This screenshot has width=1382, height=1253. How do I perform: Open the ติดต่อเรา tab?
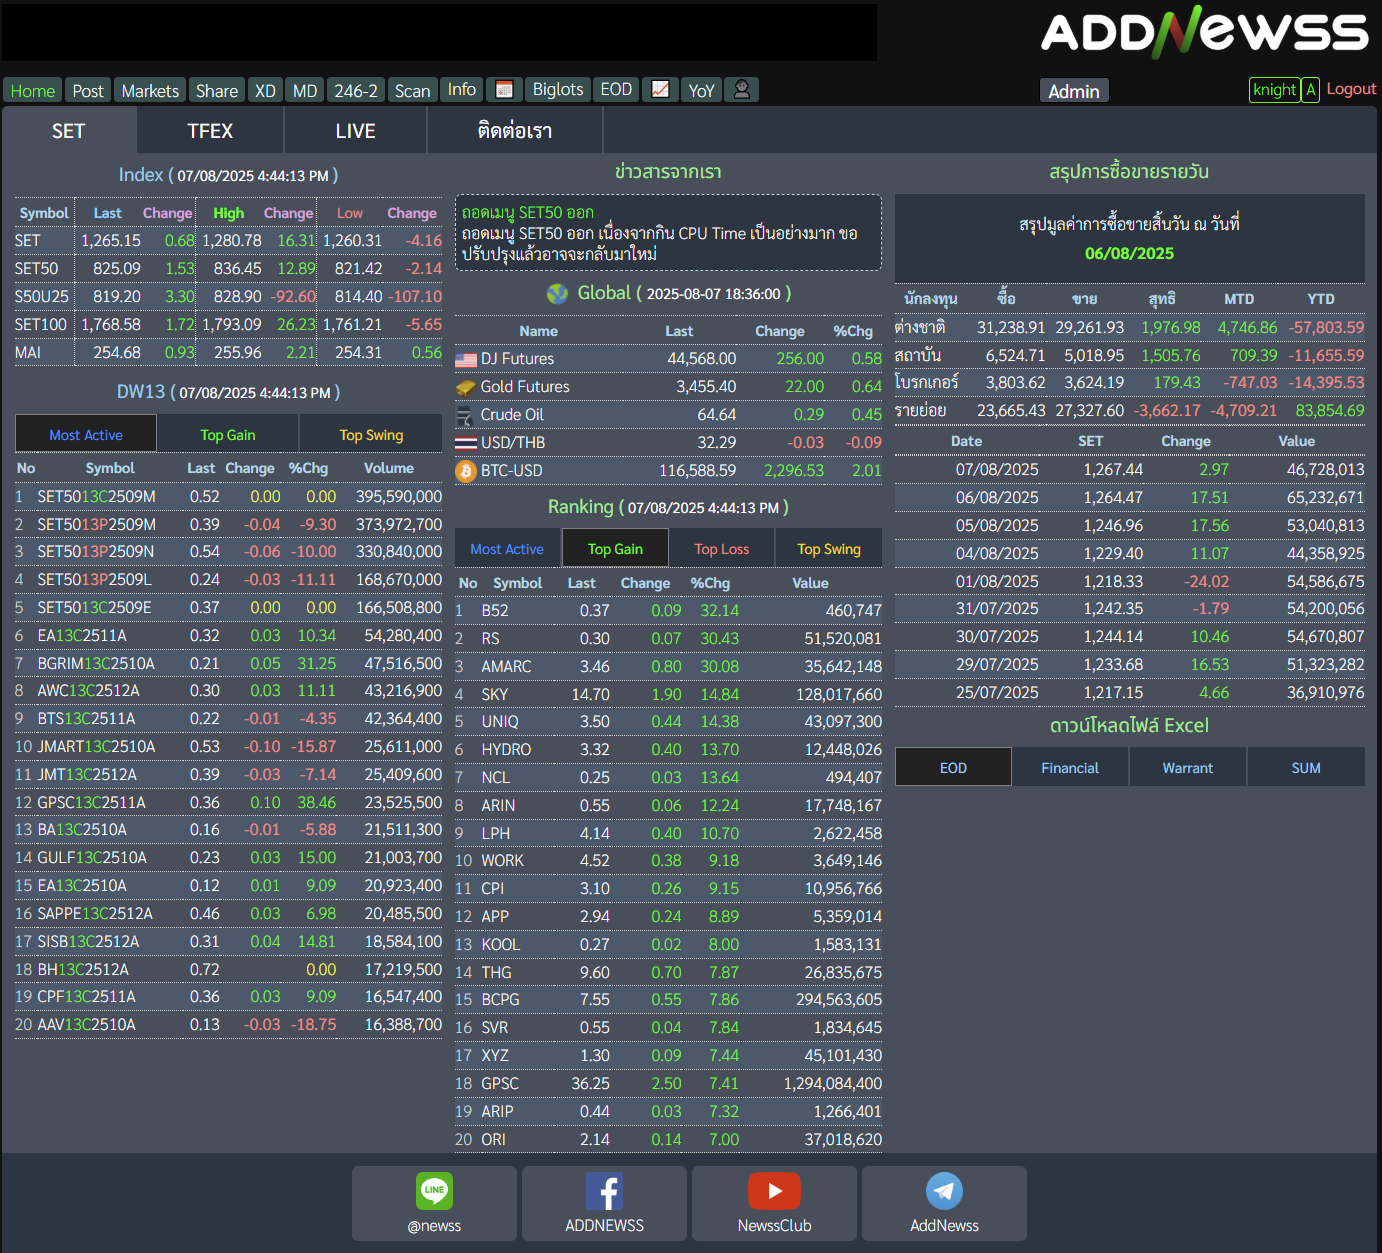[515, 131]
